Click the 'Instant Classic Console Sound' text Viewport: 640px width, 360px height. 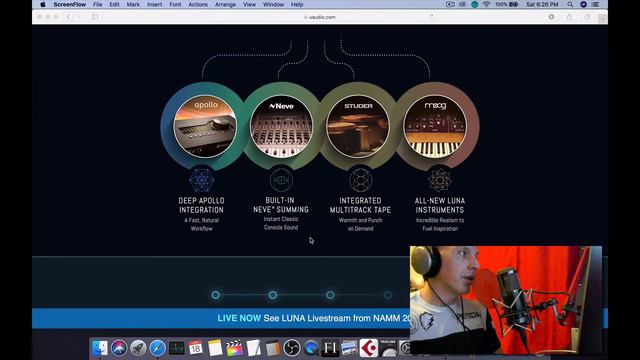pyautogui.click(x=281, y=223)
